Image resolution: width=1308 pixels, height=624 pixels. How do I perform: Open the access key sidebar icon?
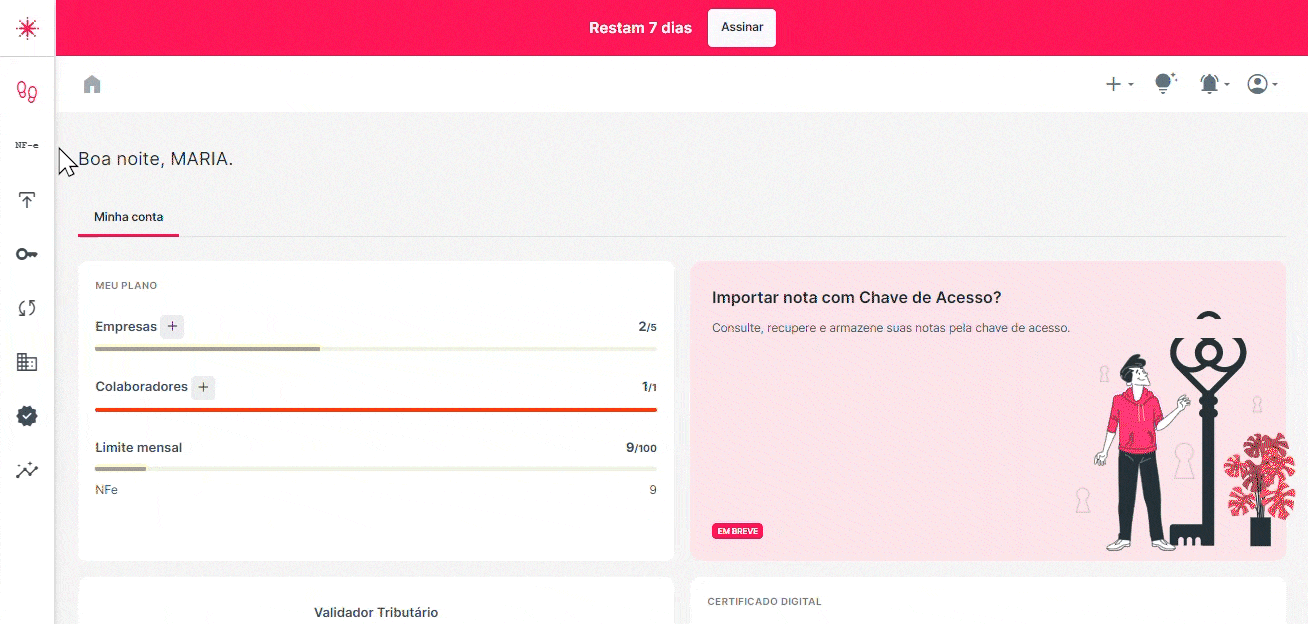[x=27, y=254]
